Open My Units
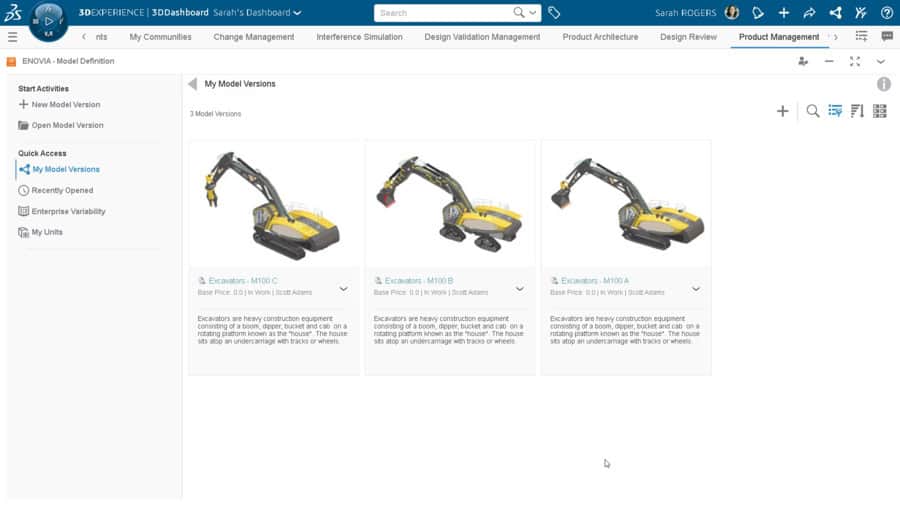 pyautogui.click(x=40, y=232)
